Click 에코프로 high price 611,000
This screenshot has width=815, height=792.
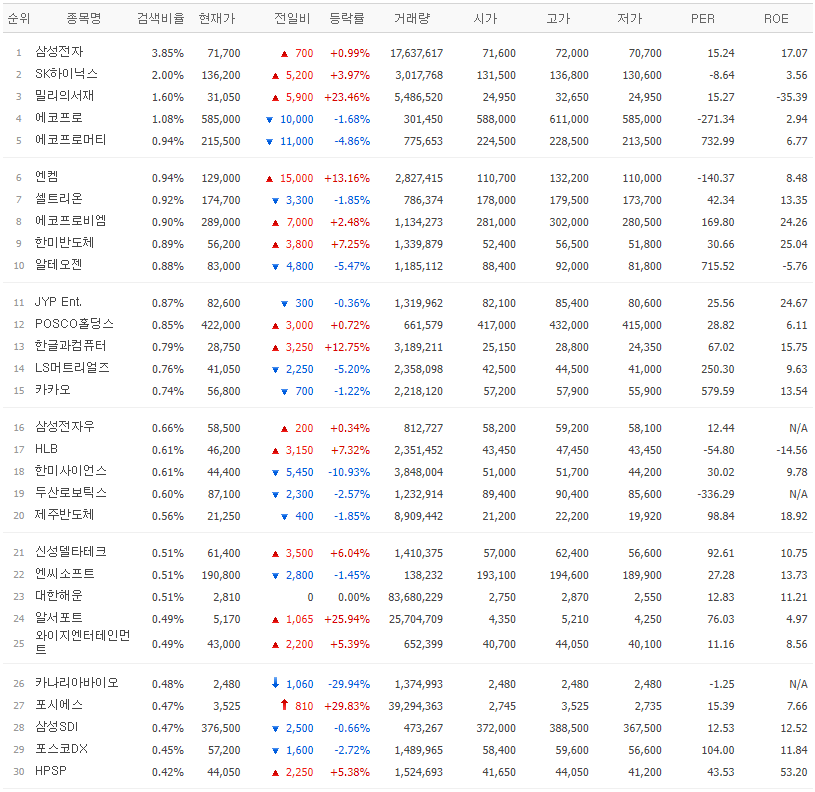[569, 119]
